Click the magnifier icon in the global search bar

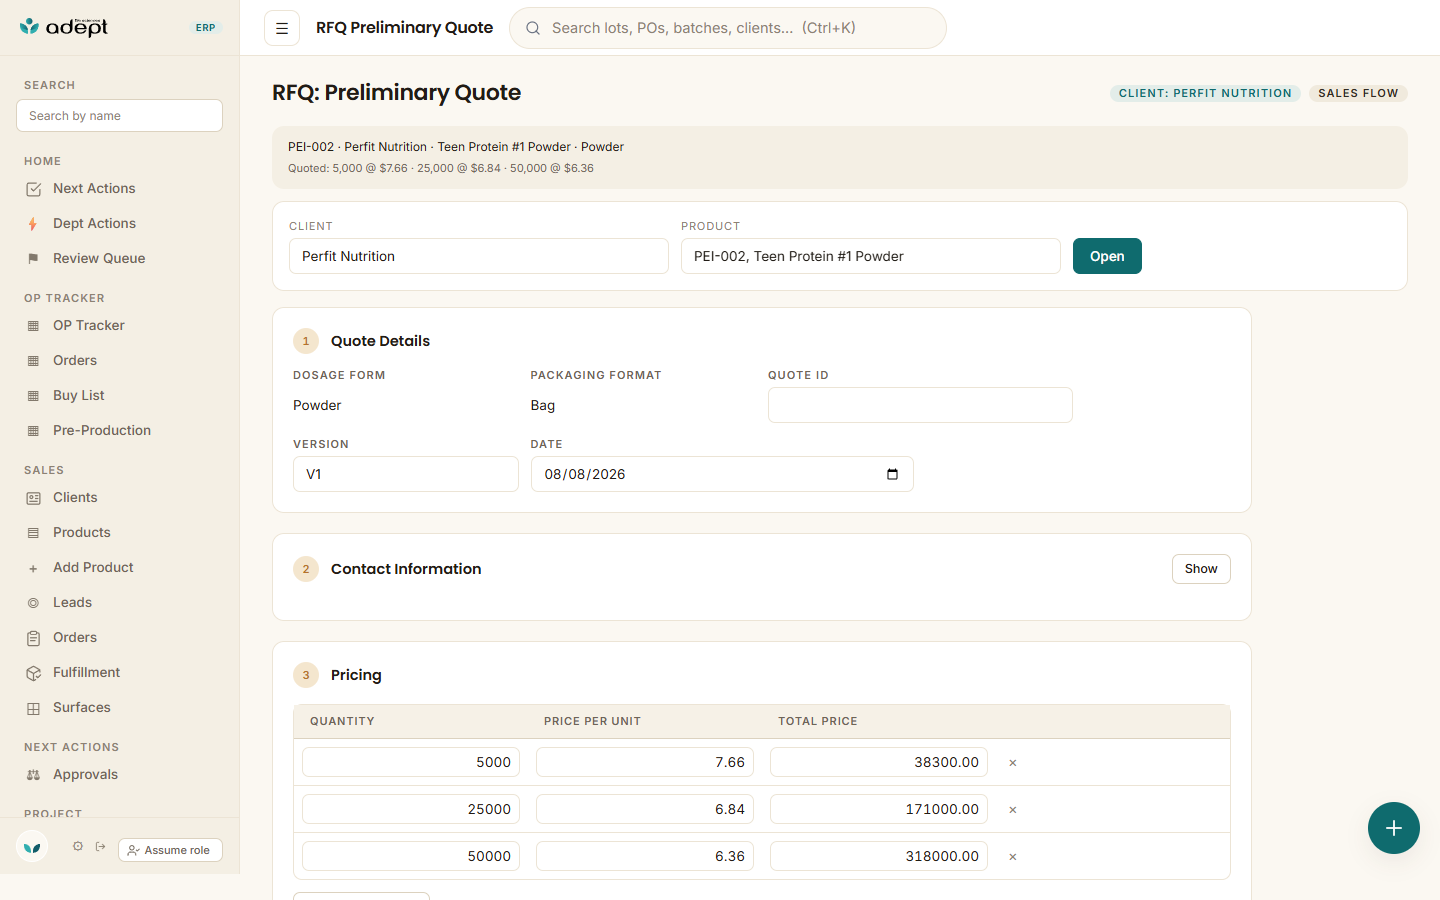click(533, 28)
